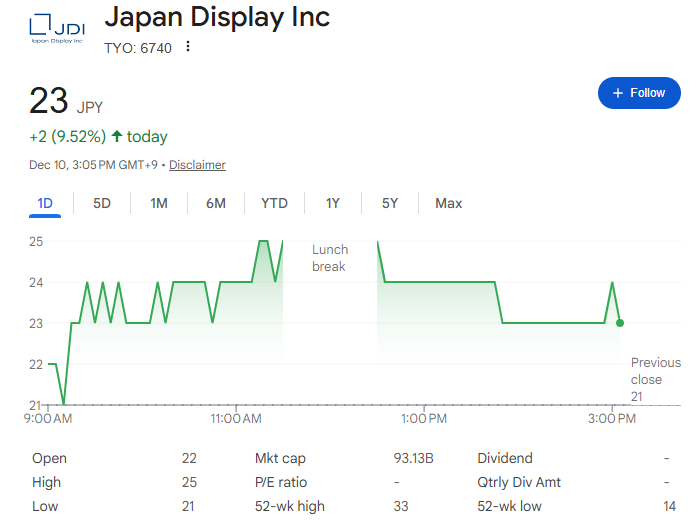695x531 pixels.
Task: Click the 52-wk high stat label
Action: pyautogui.click(x=290, y=506)
